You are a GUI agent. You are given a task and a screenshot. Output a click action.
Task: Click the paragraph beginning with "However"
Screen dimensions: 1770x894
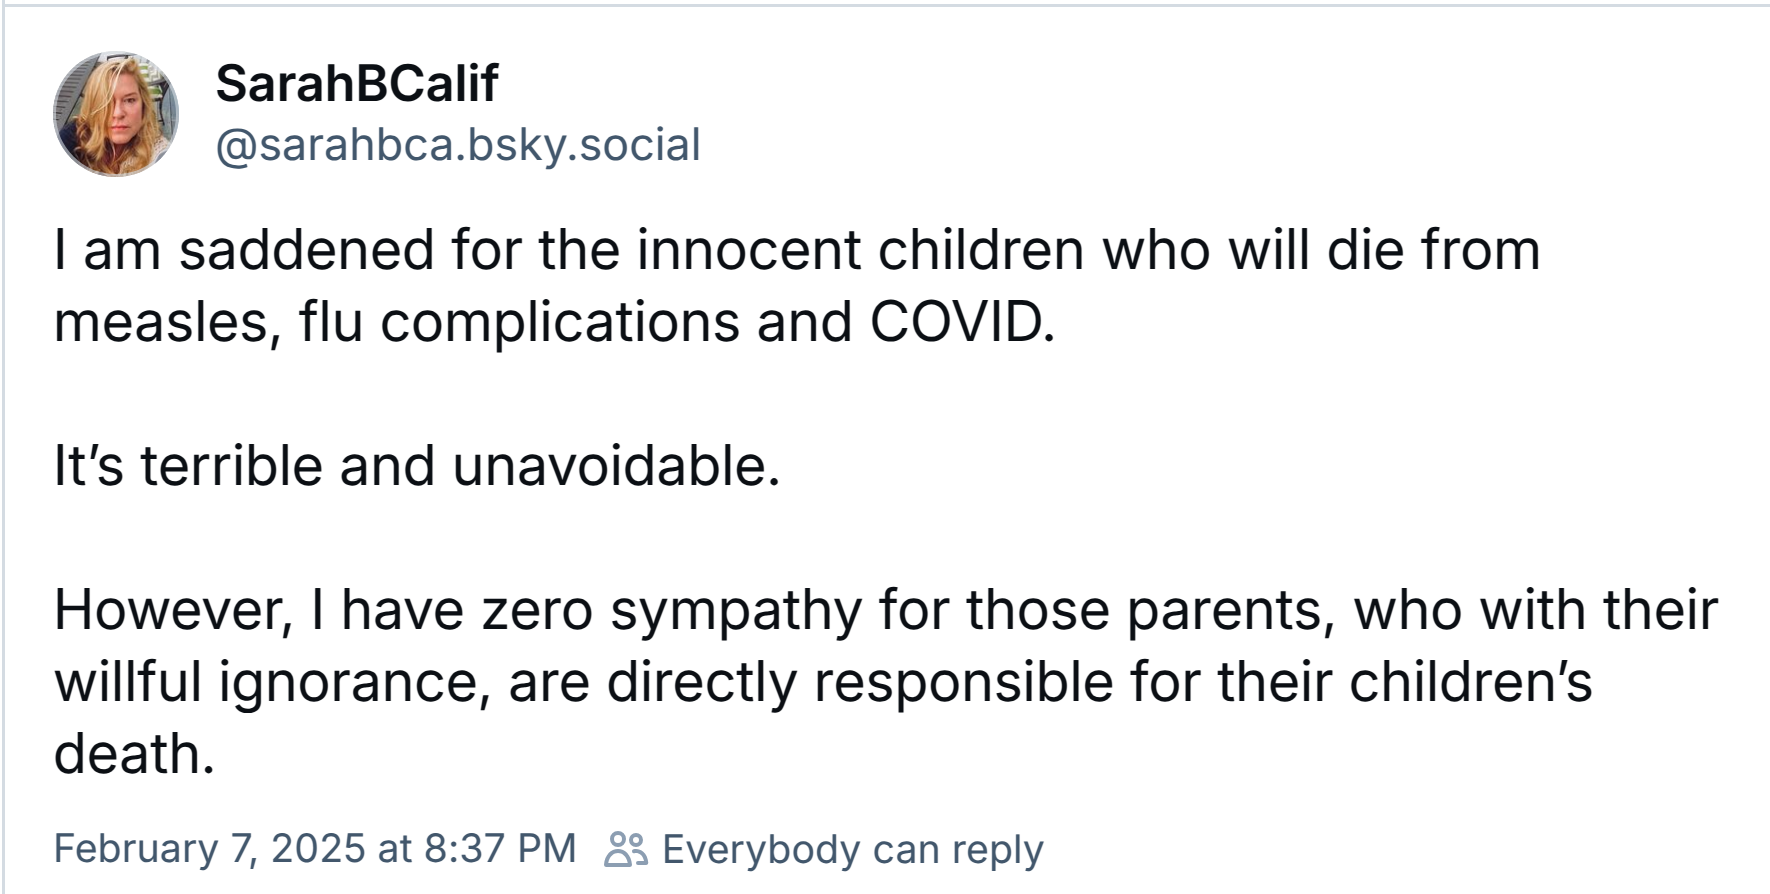886,682
